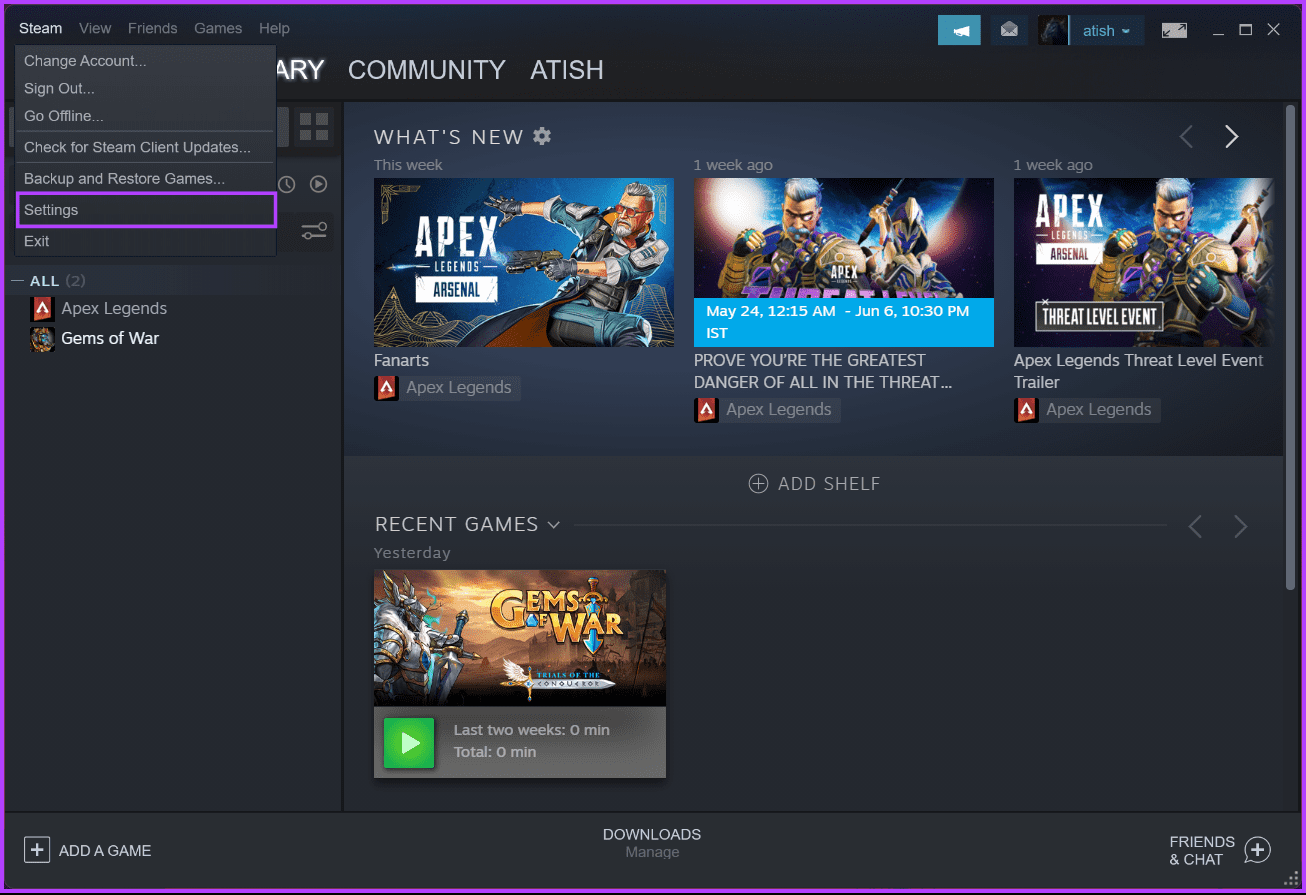Image resolution: width=1306 pixels, height=895 pixels.
Task: Switch to Community tab
Action: click(427, 70)
